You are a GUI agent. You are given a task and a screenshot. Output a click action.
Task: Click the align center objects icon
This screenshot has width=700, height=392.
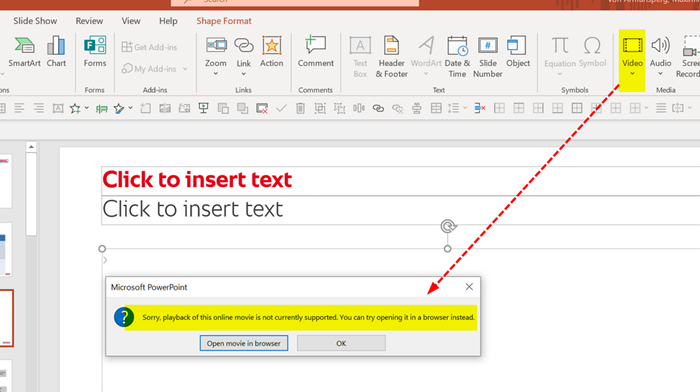coord(417,108)
